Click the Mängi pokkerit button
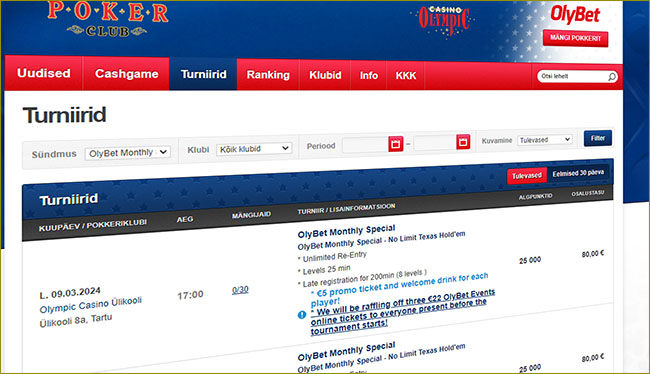The height and width of the screenshot is (374, 650). pyautogui.click(x=575, y=38)
